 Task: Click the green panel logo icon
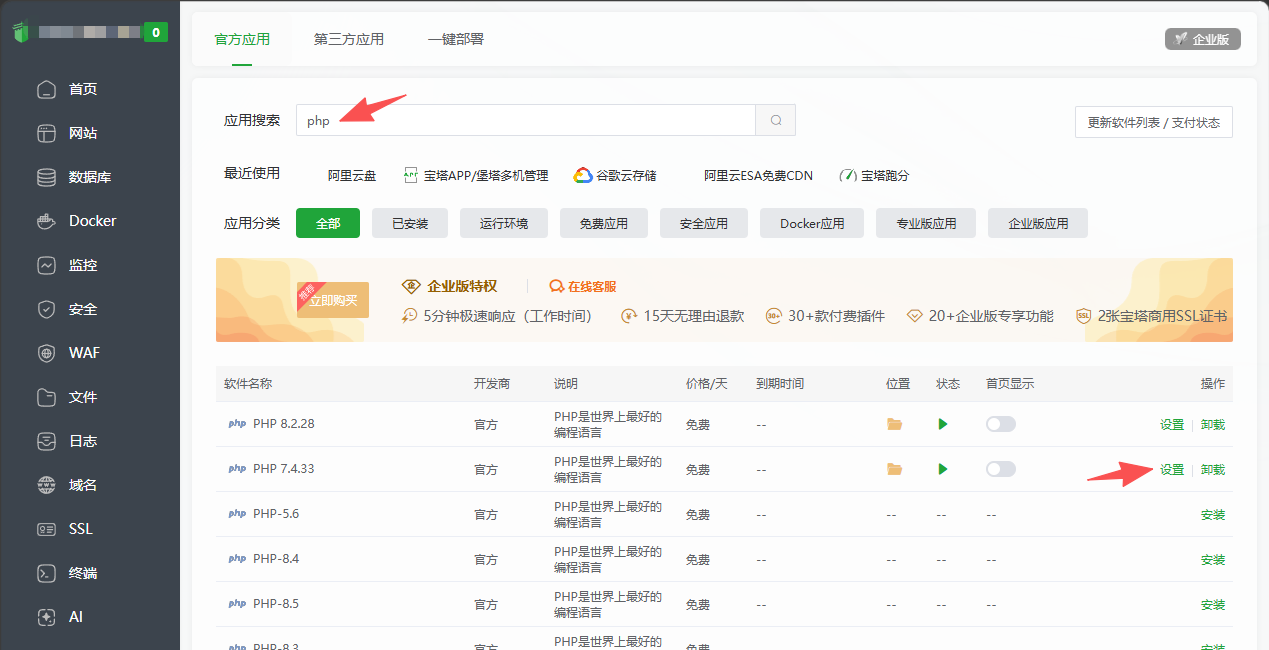coord(22,32)
